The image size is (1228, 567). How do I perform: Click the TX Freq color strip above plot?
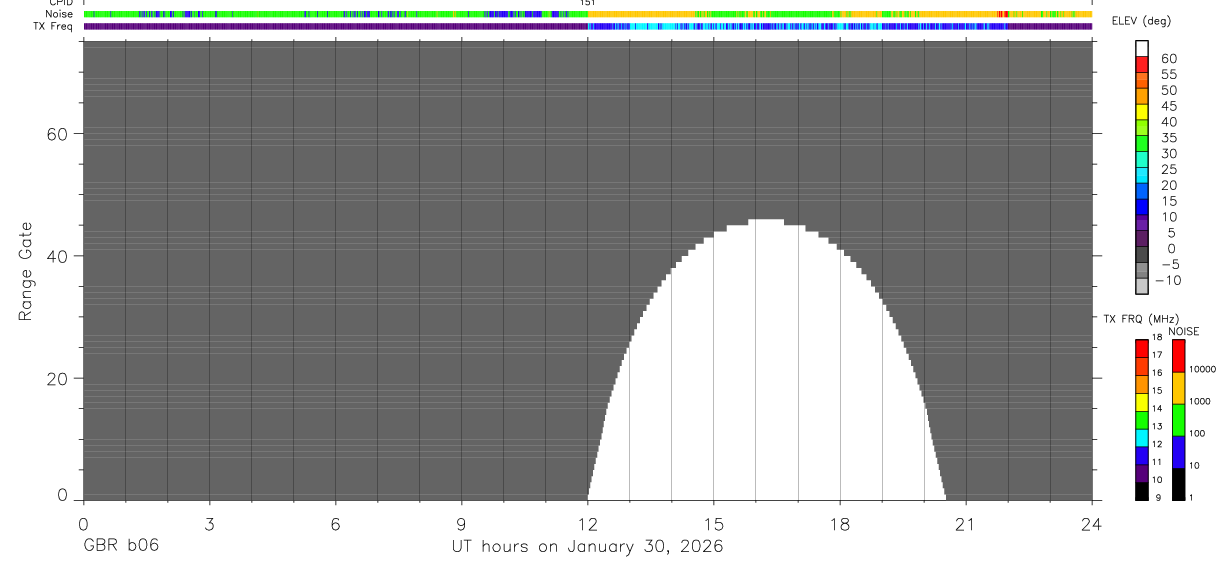tap(588, 26)
